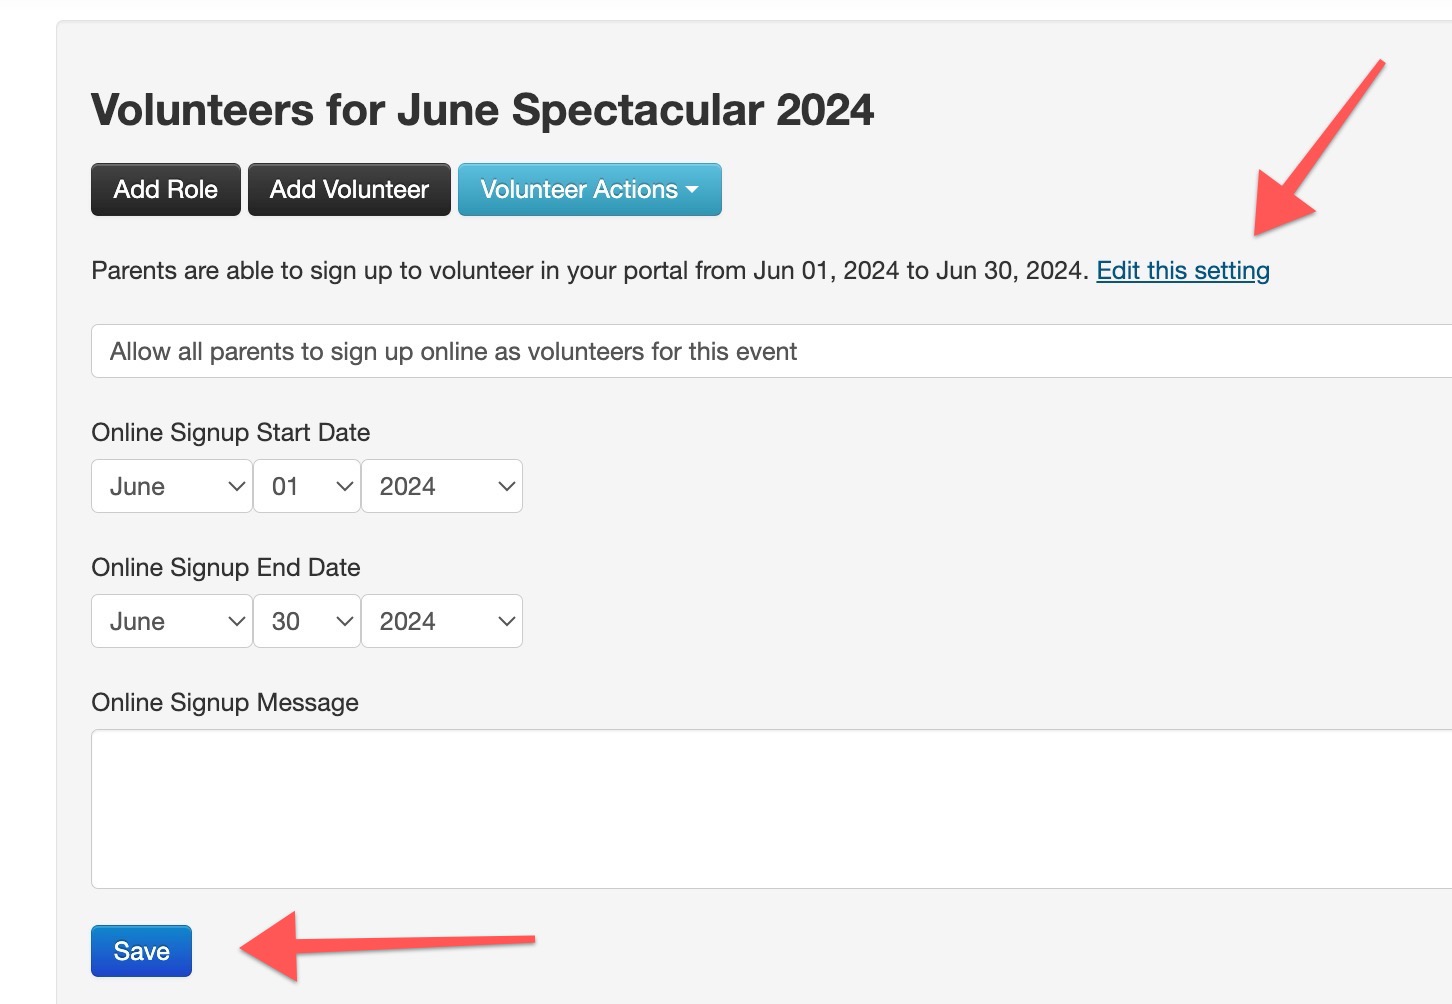Click the Add Volunteer button
The image size is (1452, 1004).
coord(349,189)
